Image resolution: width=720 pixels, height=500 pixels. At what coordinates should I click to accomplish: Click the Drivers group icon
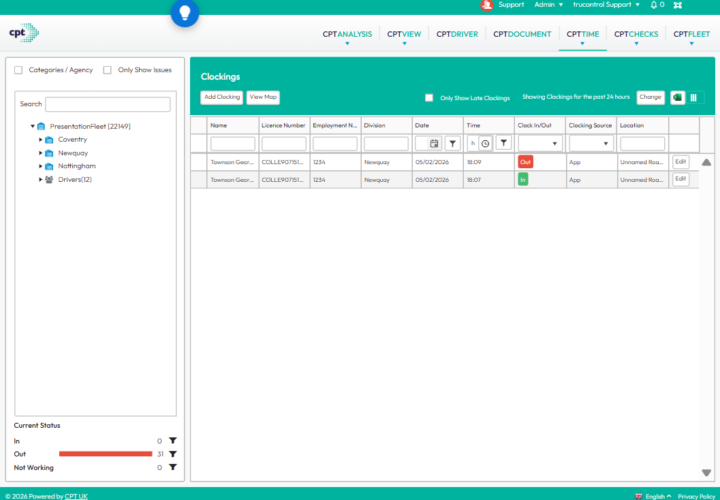(49, 180)
